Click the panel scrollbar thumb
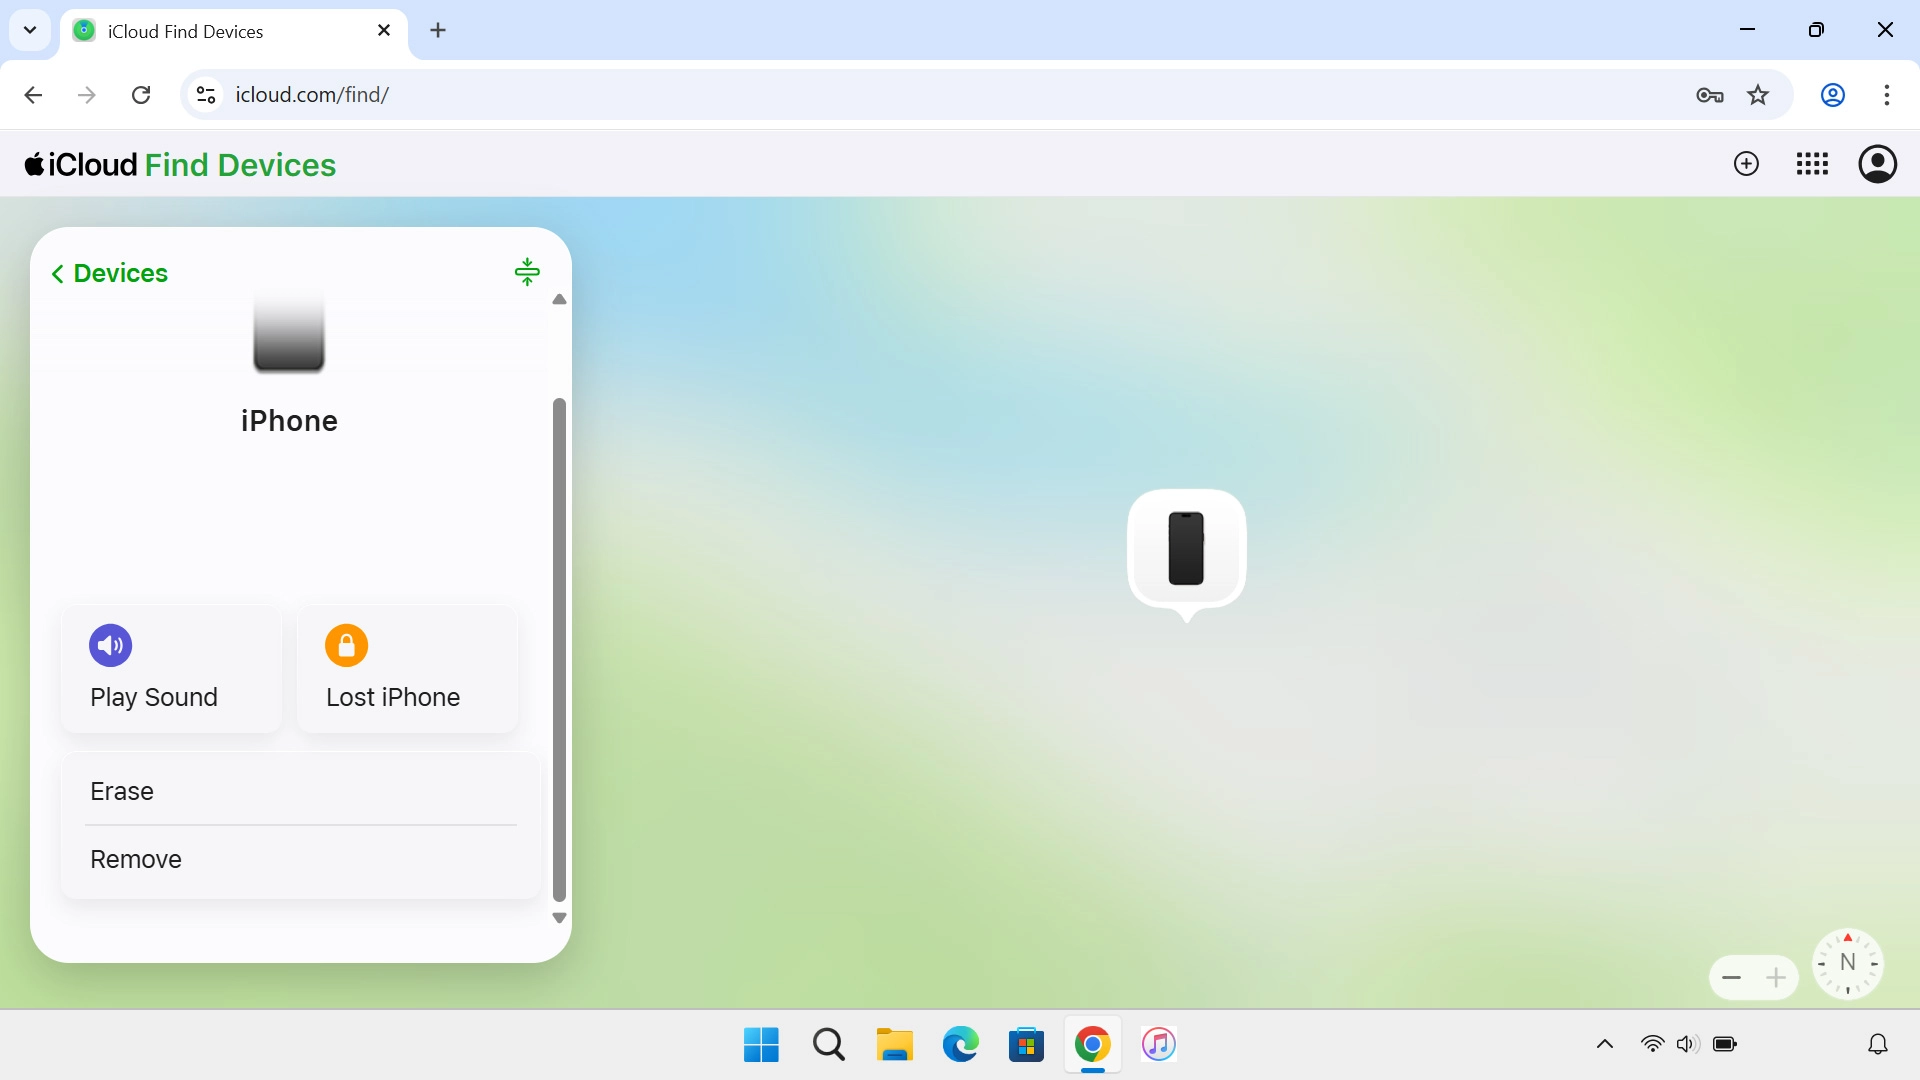Screen dimensions: 1920x1080 pos(559,650)
